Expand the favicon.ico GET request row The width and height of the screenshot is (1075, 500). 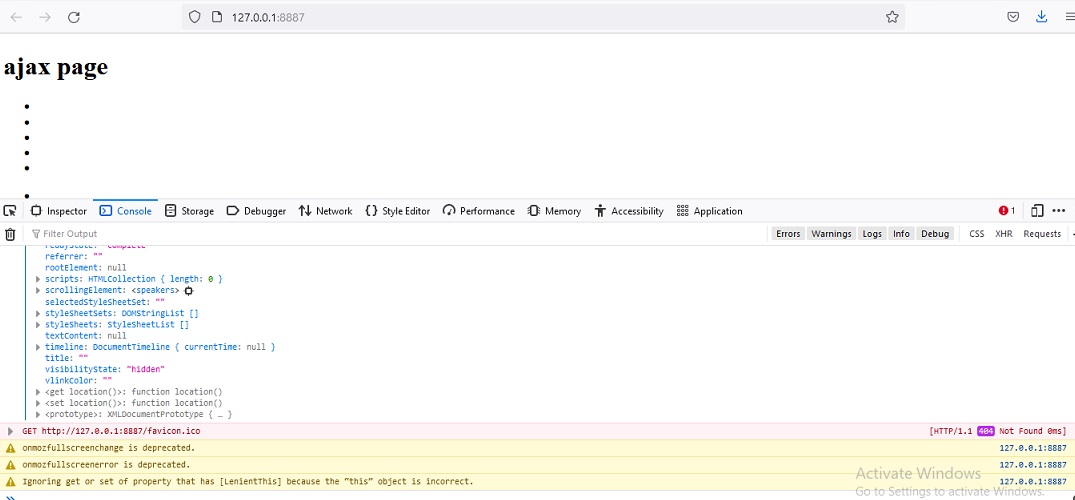[11, 431]
